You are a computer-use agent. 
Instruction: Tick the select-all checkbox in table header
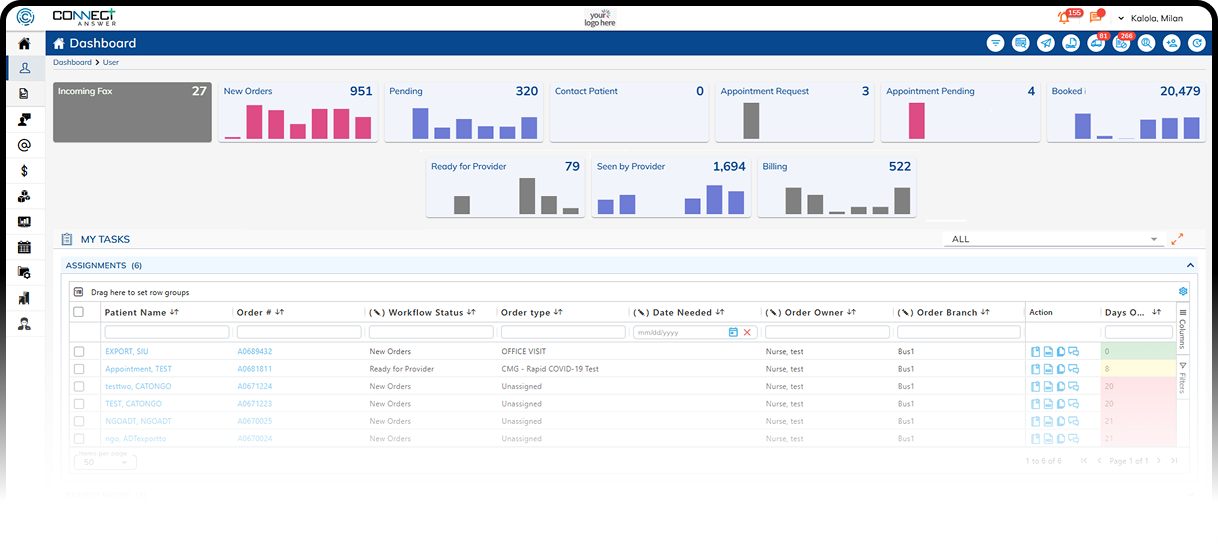click(x=79, y=312)
